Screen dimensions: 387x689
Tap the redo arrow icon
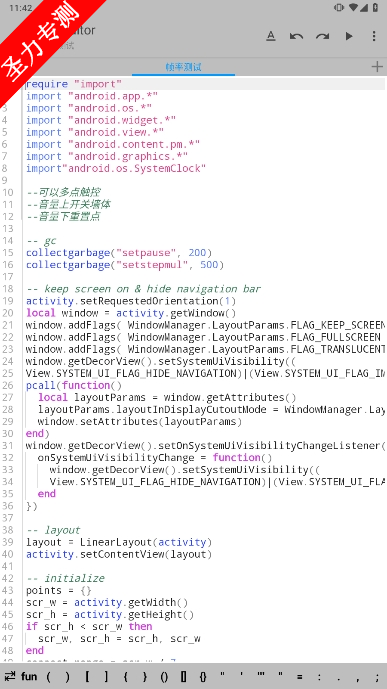click(322, 36)
